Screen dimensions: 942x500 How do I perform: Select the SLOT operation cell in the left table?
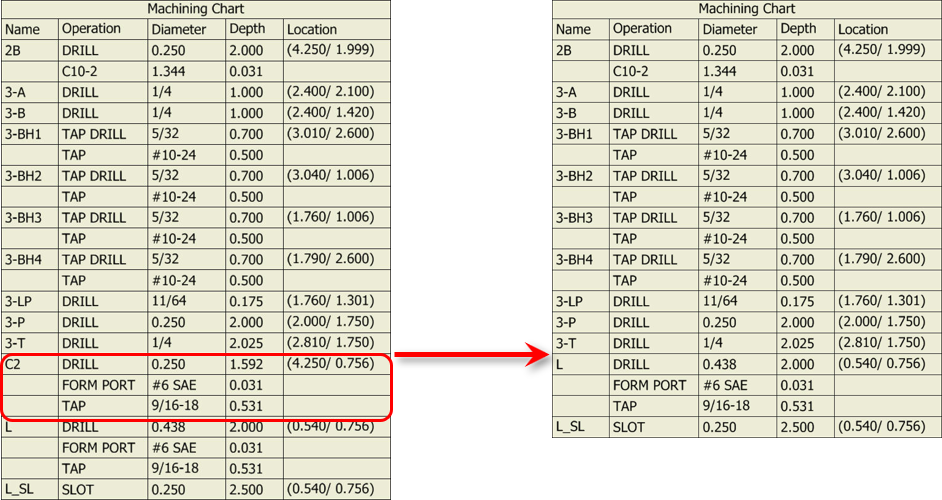tap(80, 489)
